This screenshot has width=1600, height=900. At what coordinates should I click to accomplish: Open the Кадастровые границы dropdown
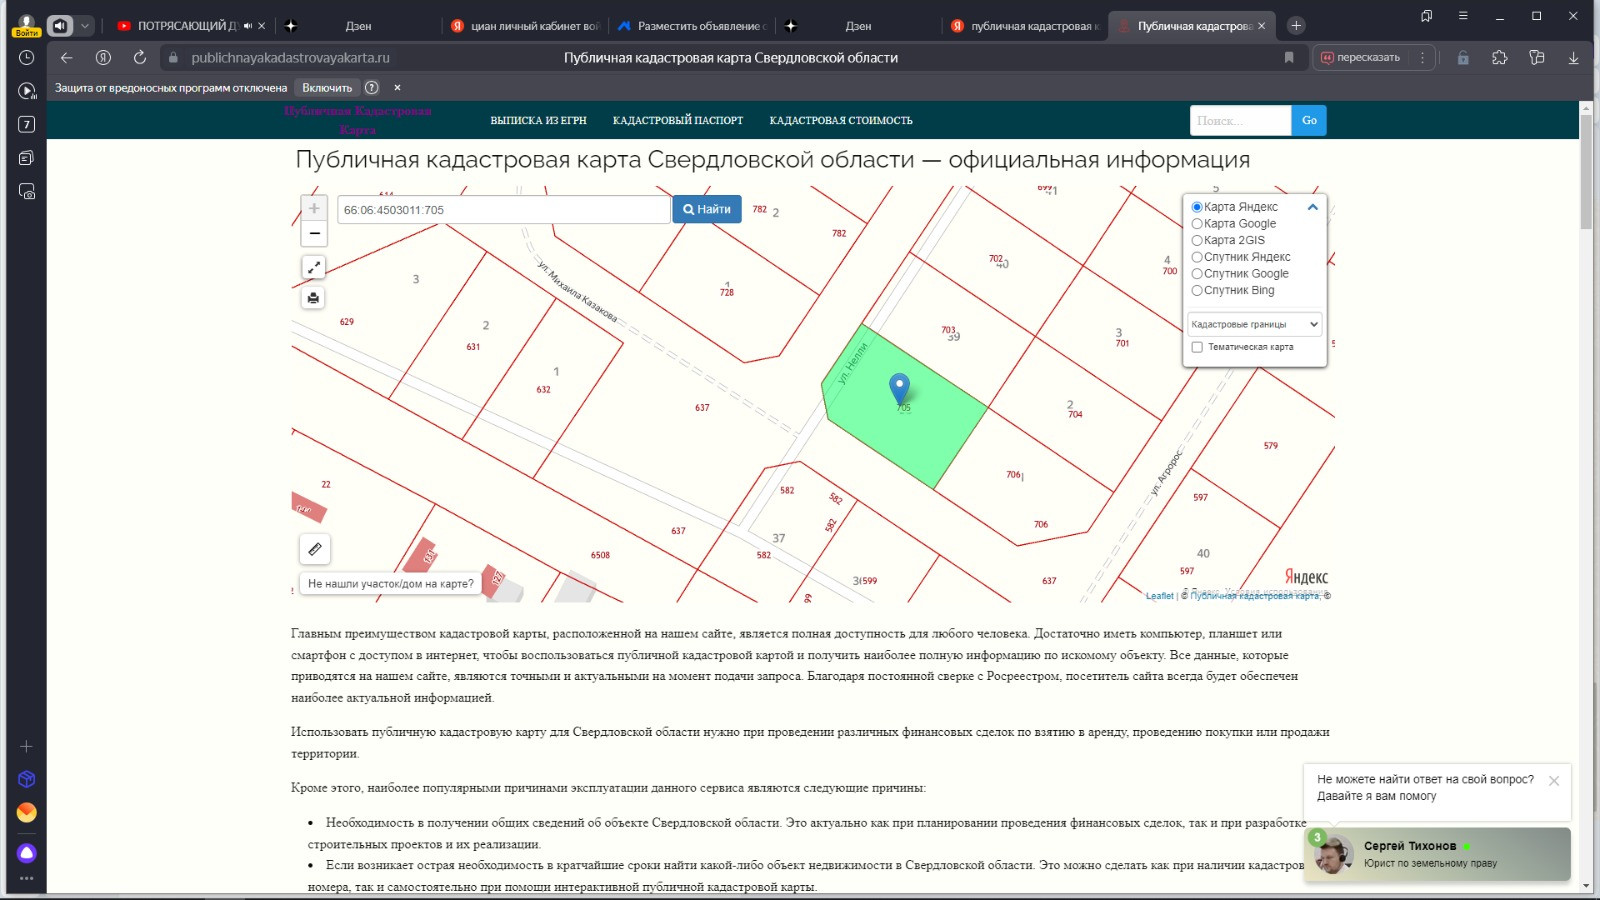tap(1255, 324)
